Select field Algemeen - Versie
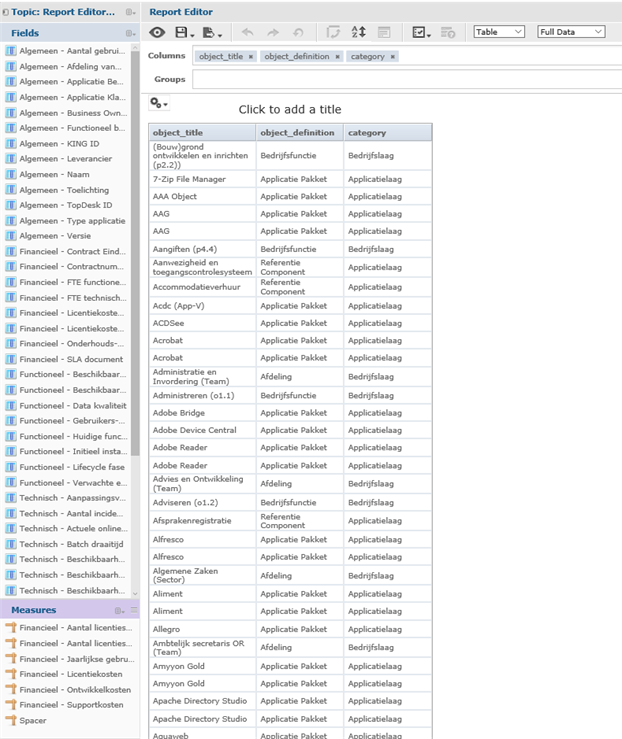622x739 pixels. [x=55, y=236]
